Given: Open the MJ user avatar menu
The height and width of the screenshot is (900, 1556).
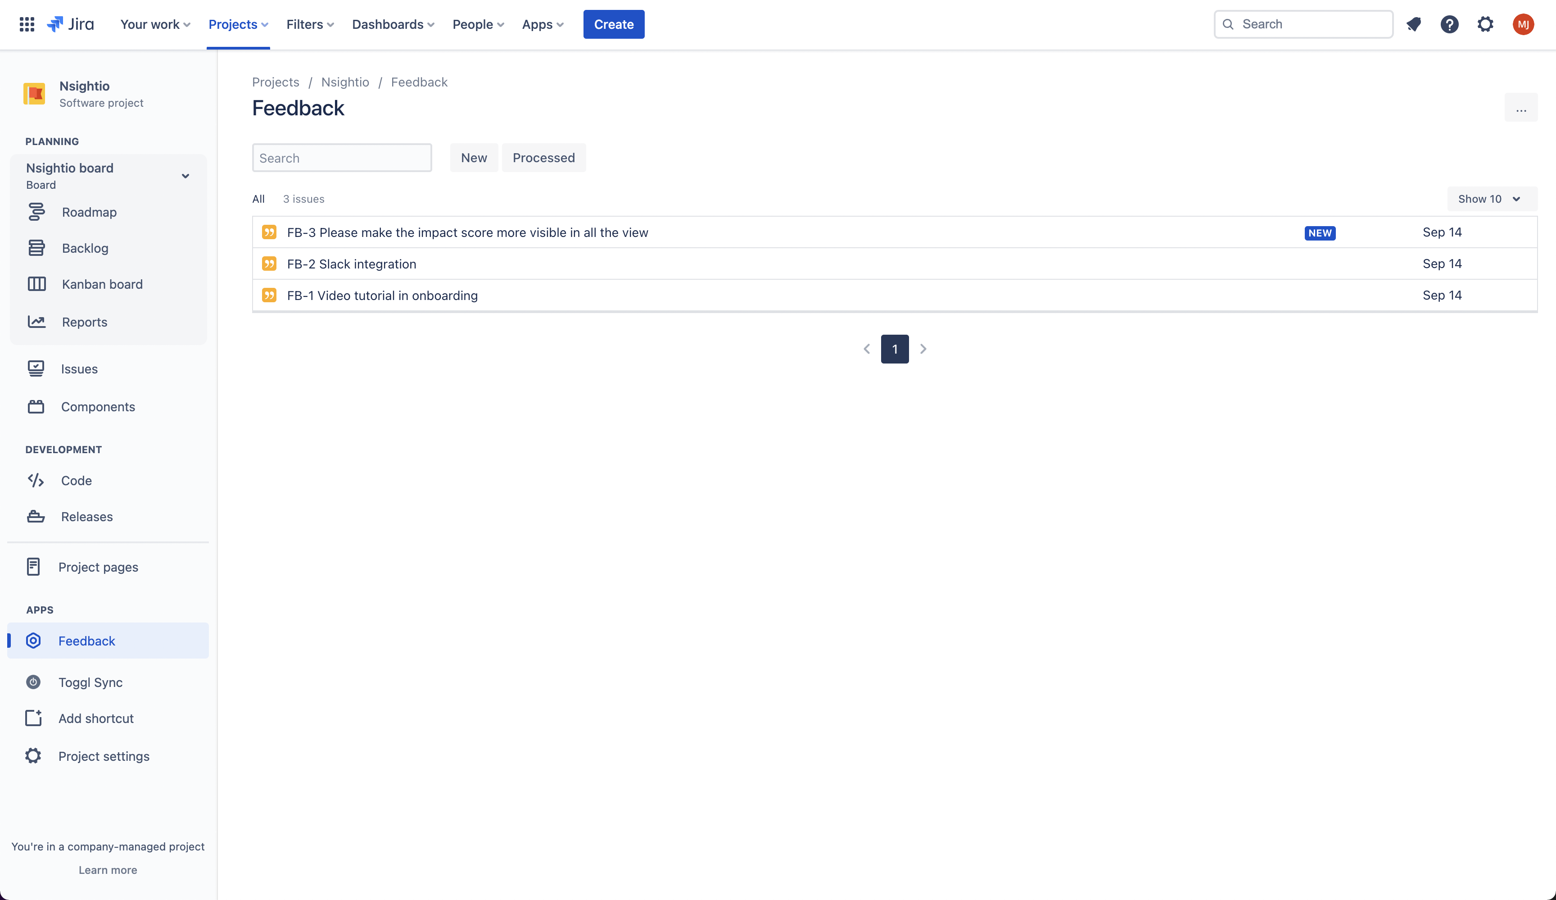Looking at the screenshot, I should [x=1523, y=24].
